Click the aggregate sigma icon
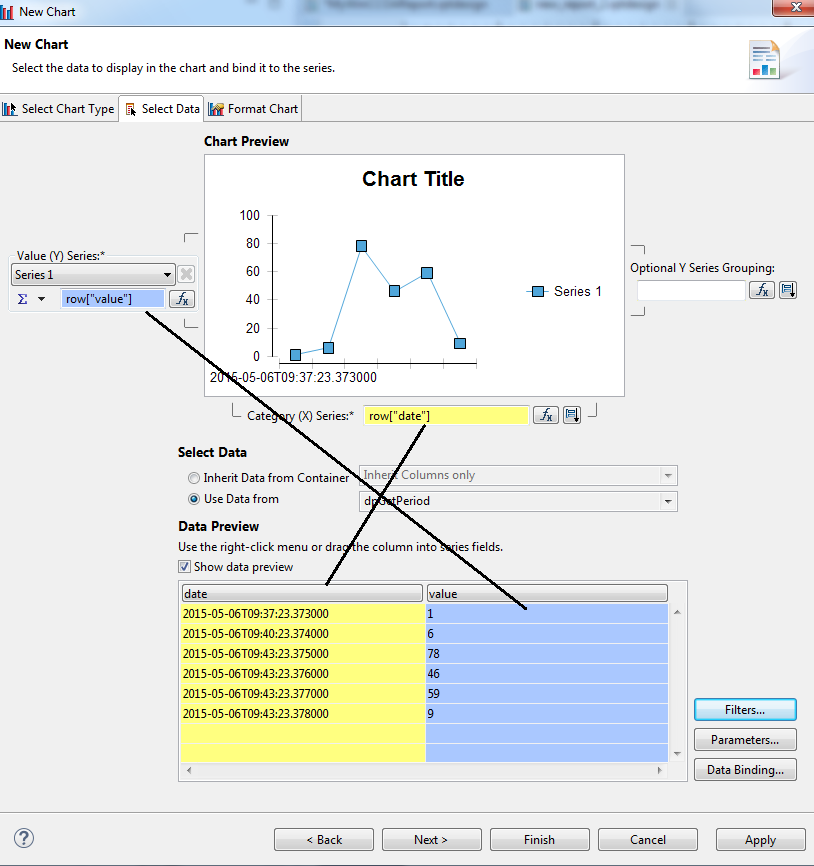The width and height of the screenshot is (814, 866). click(23, 299)
